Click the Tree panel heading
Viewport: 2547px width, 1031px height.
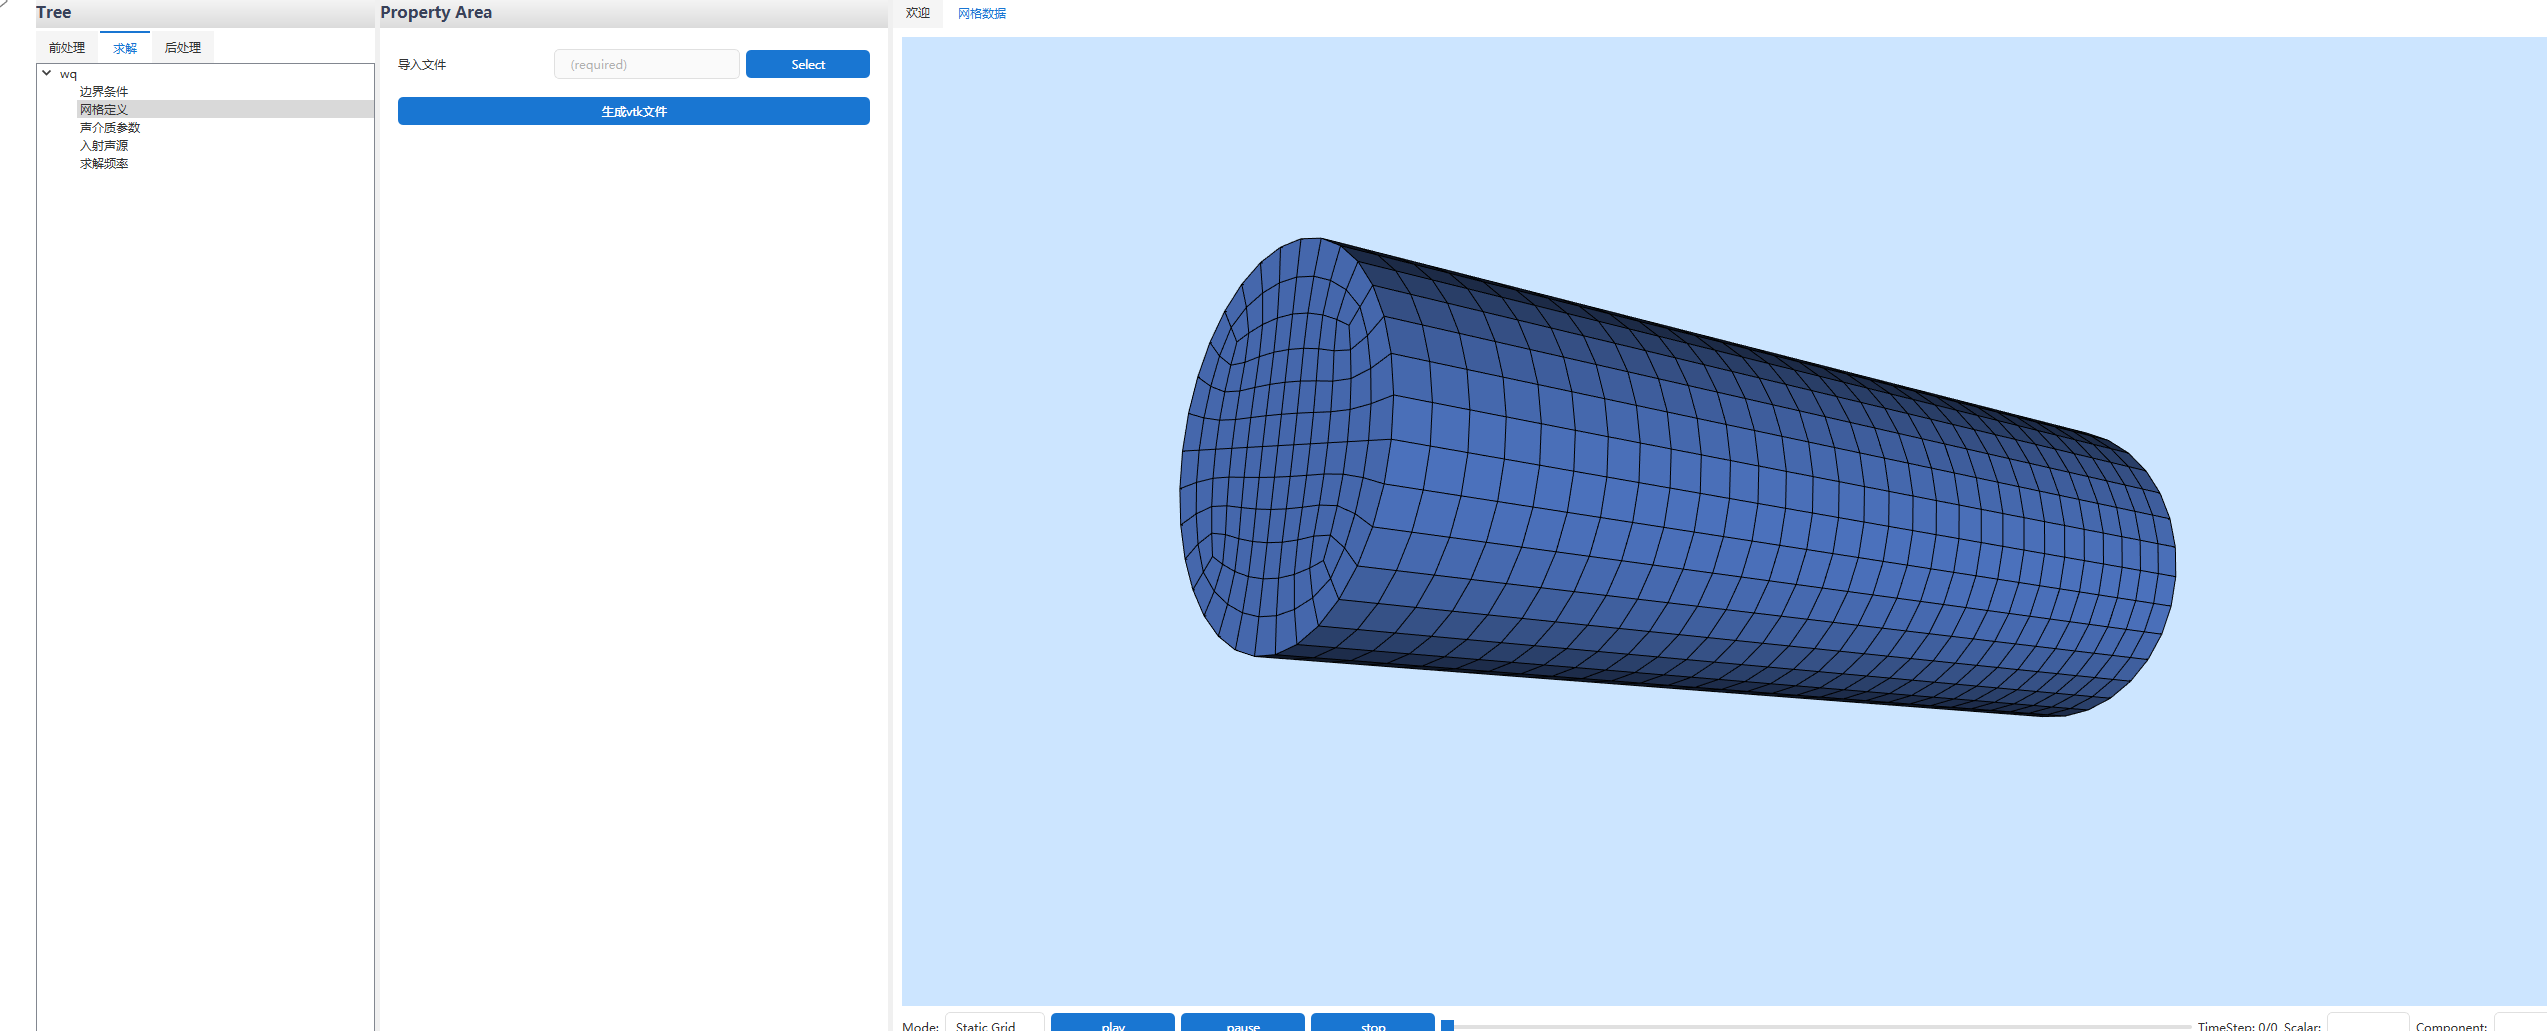pyautogui.click(x=54, y=12)
